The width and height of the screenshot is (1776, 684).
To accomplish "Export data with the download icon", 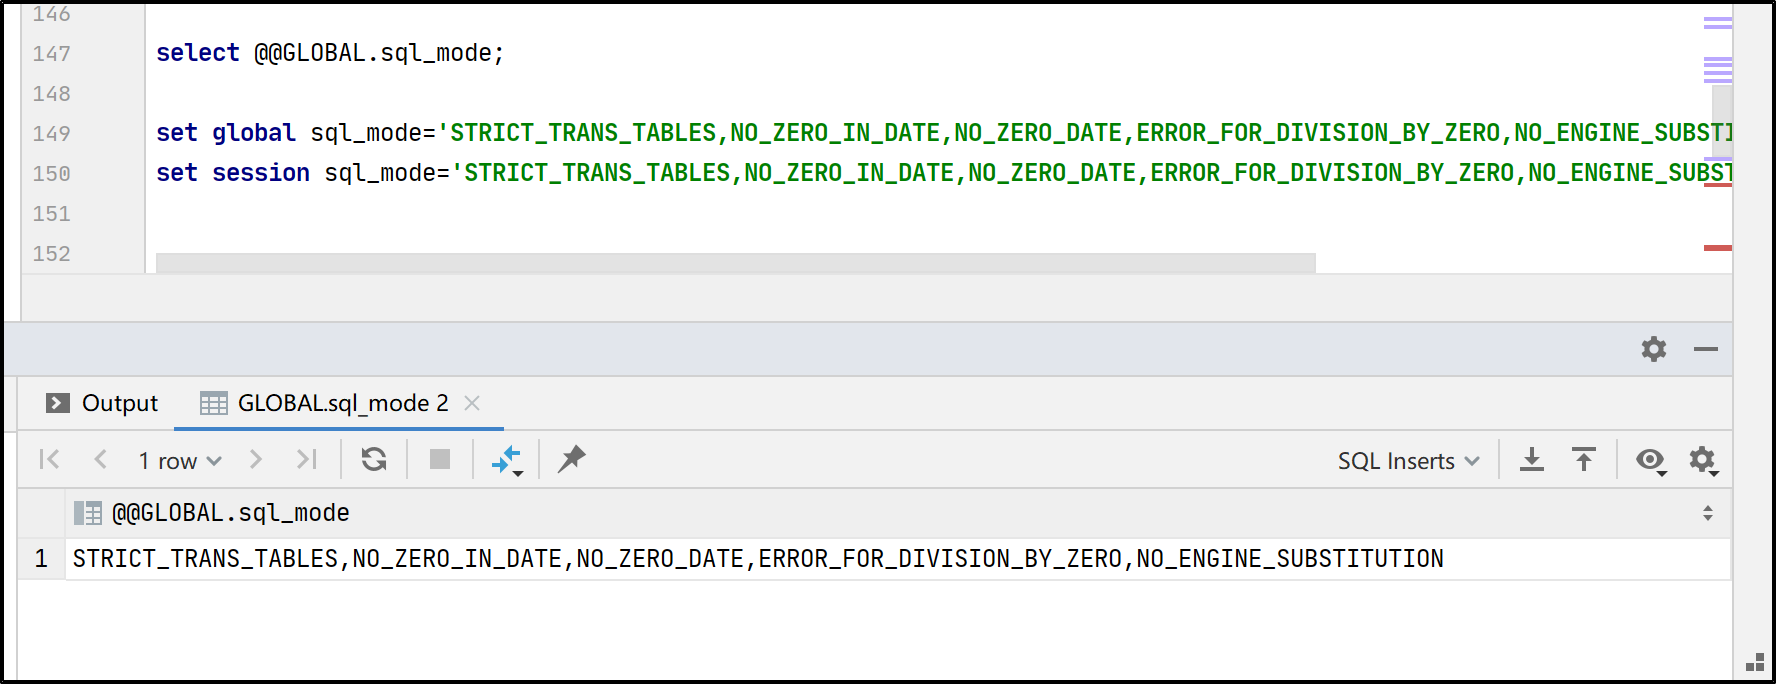I will (x=1532, y=460).
